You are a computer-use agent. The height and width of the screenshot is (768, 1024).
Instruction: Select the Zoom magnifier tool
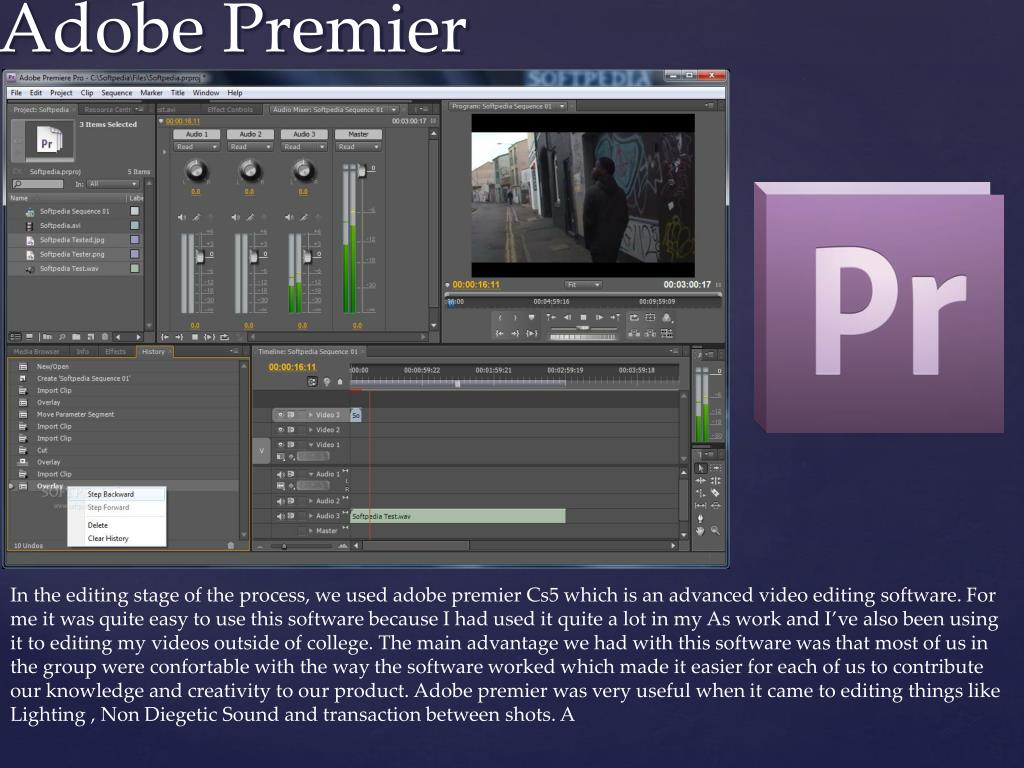point(716,530)
